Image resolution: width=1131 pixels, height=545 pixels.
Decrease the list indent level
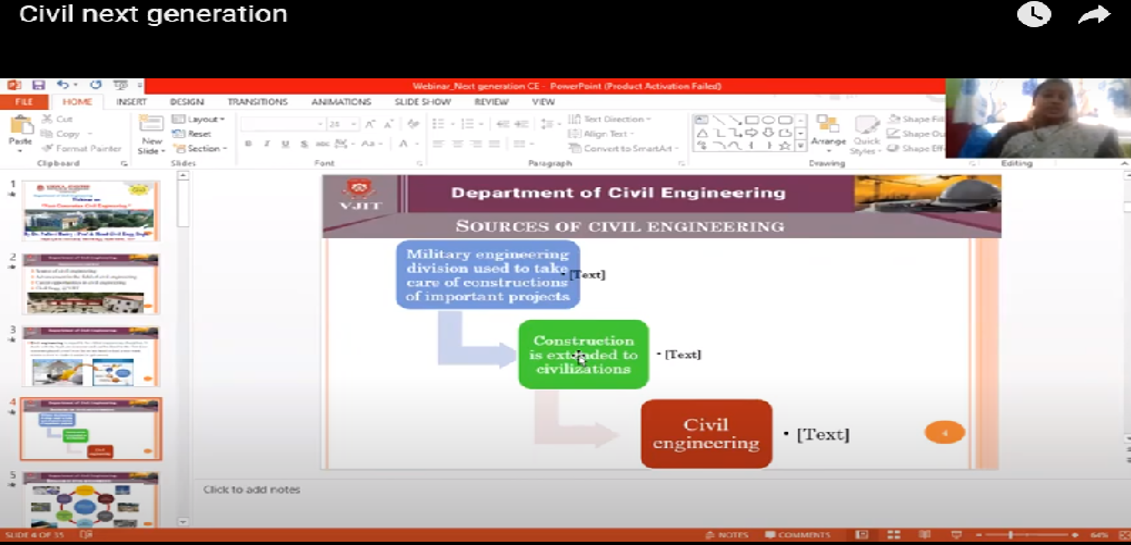(503, 124)
